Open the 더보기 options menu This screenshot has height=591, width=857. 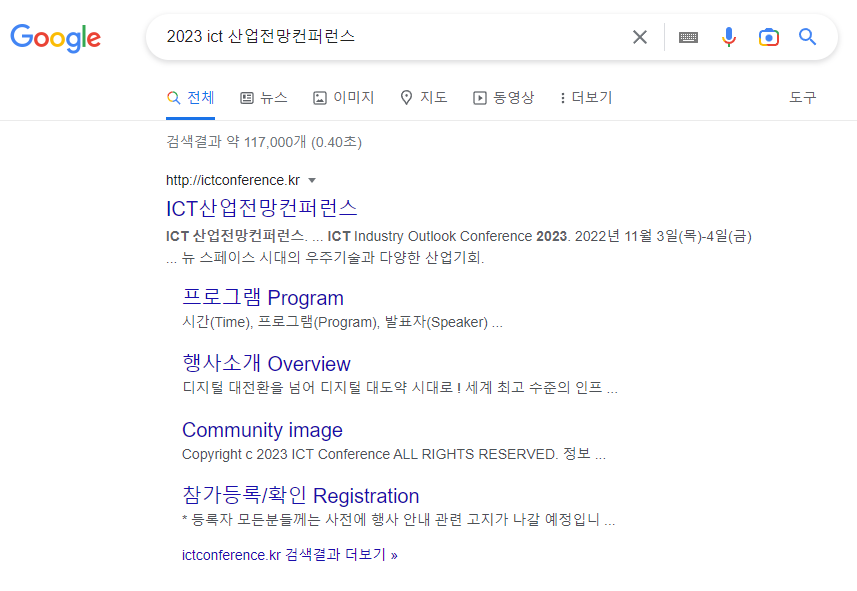[585, 97]
